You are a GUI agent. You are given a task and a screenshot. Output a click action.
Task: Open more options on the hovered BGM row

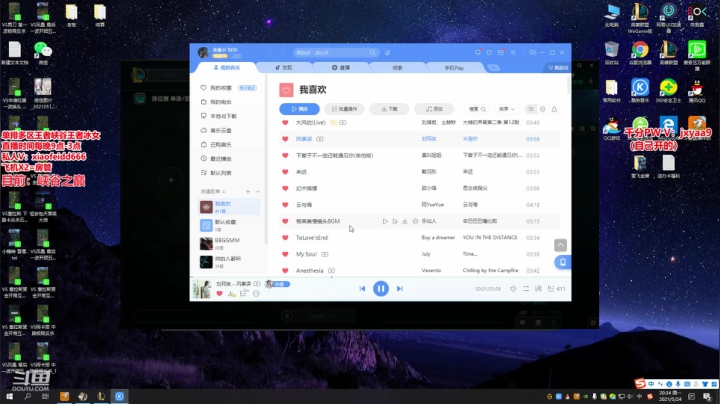tap(415, 221)
